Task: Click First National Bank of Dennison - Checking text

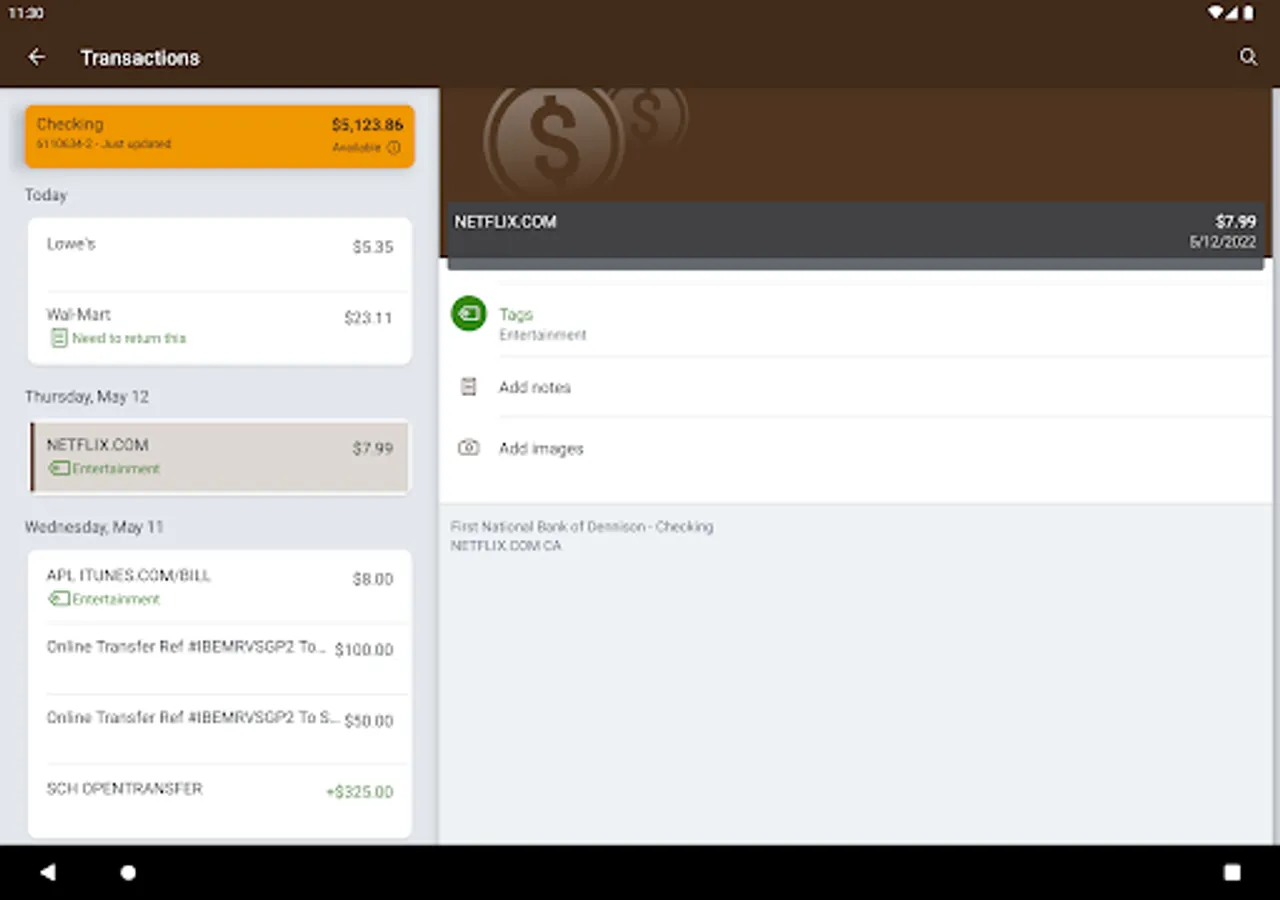Action: point(582,527)
